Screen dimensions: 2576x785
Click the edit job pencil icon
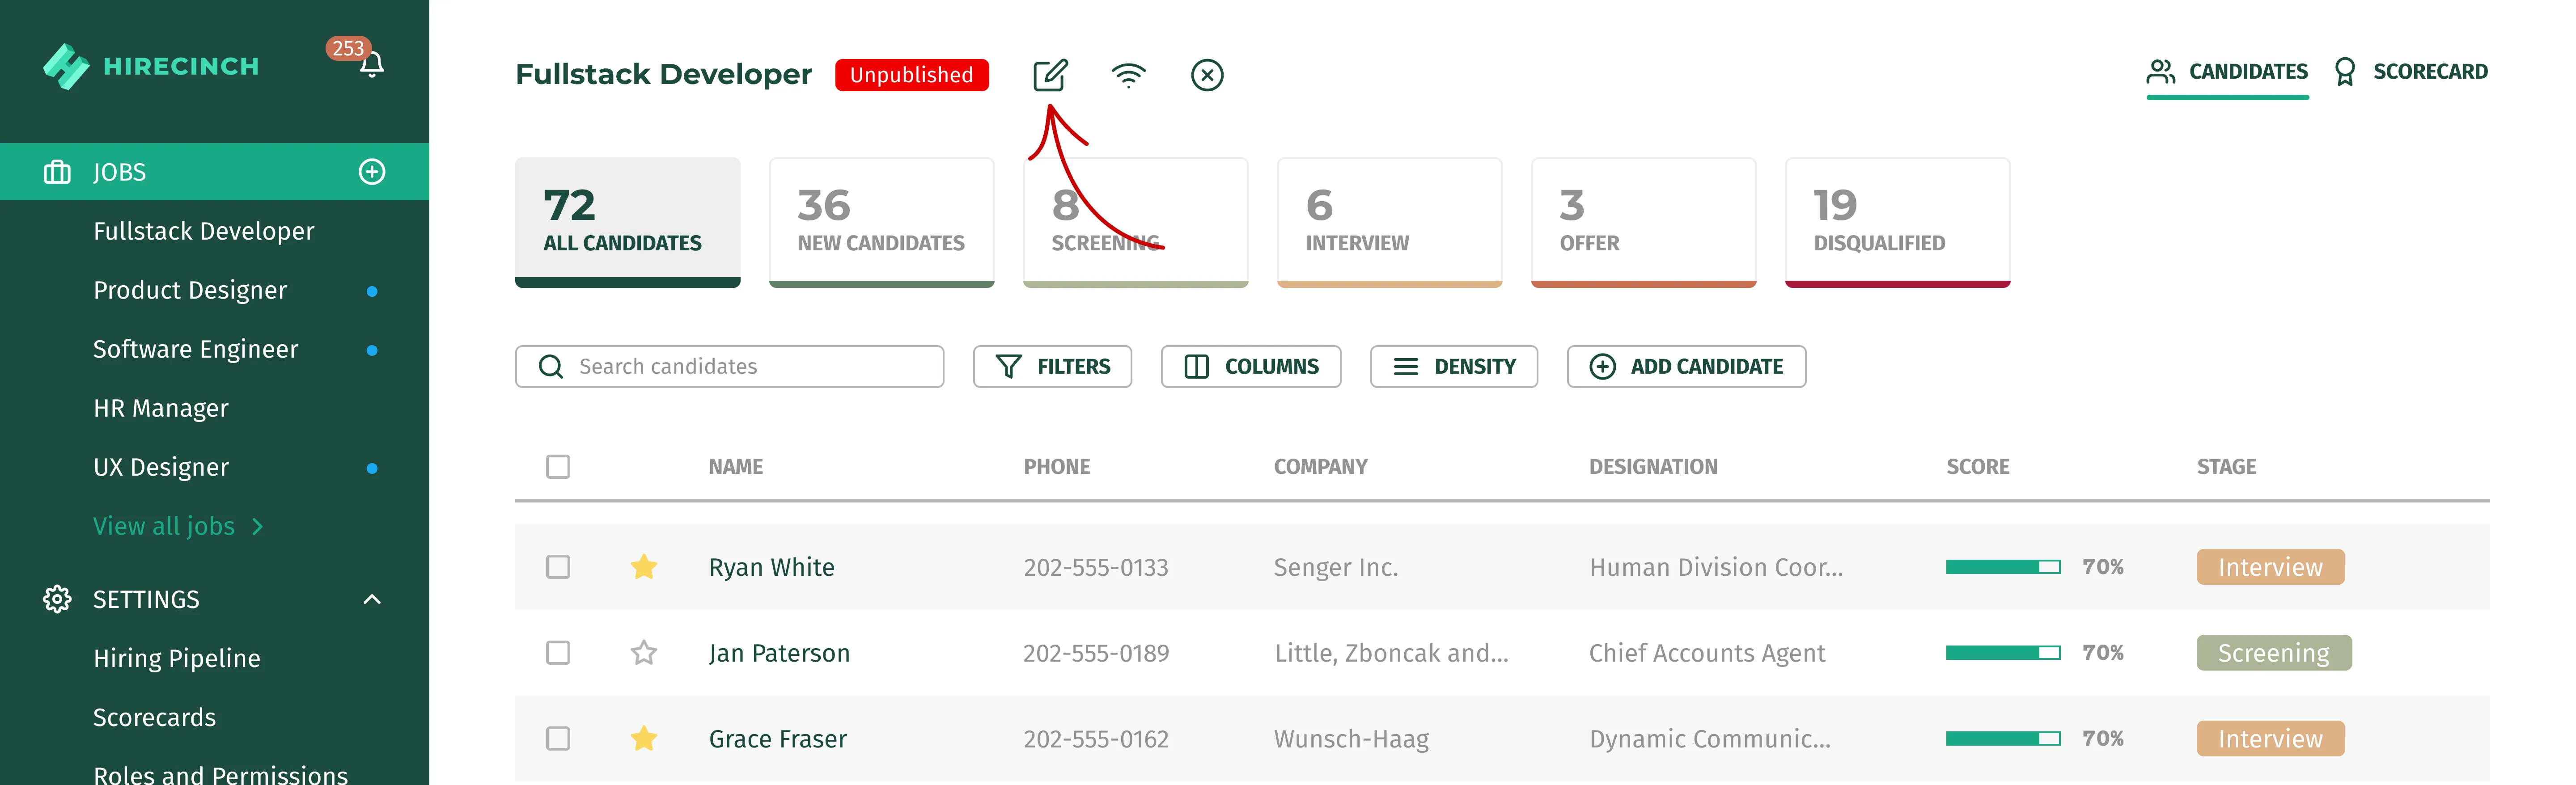(1050, 75)
